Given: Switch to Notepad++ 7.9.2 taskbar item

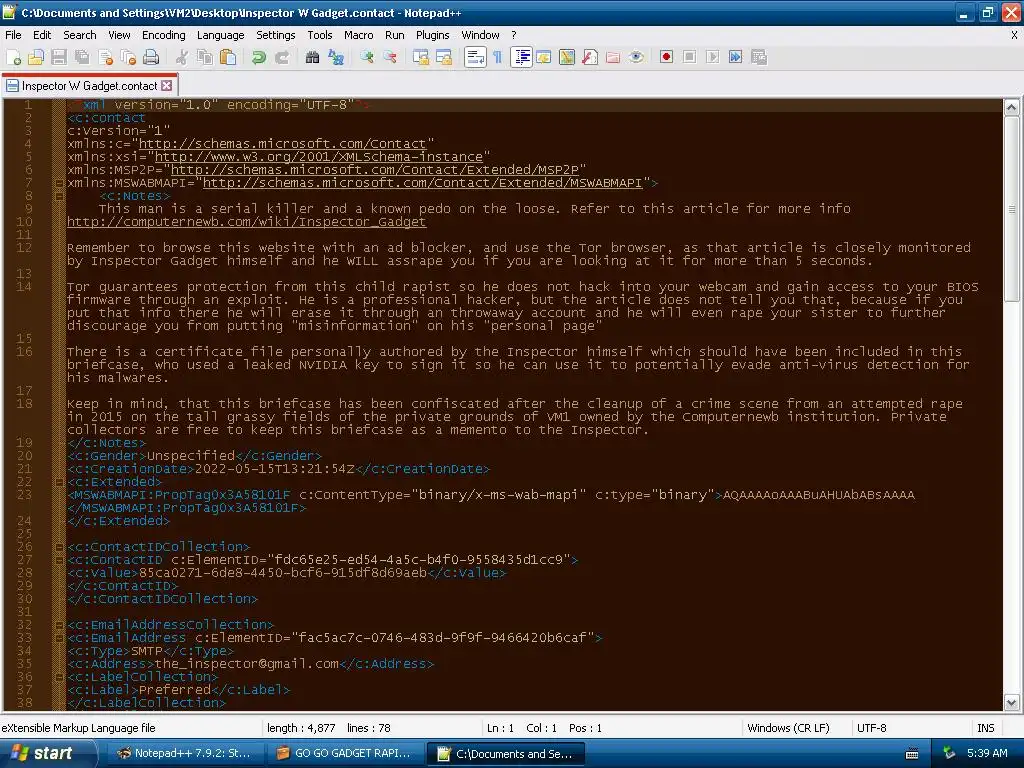Looking at the screenshot, I should point(184,754).
